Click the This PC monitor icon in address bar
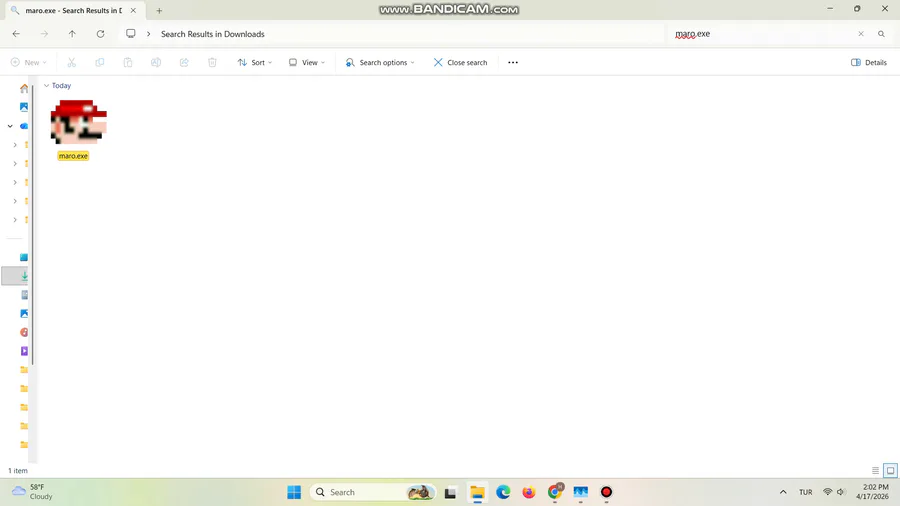Image resolution: width=900 pixels, height=506 pixels. pos(131,34)
